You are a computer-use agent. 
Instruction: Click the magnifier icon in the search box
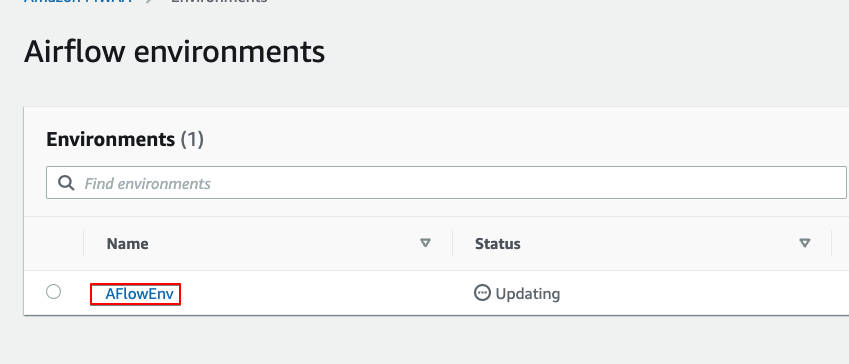point(66,183)
